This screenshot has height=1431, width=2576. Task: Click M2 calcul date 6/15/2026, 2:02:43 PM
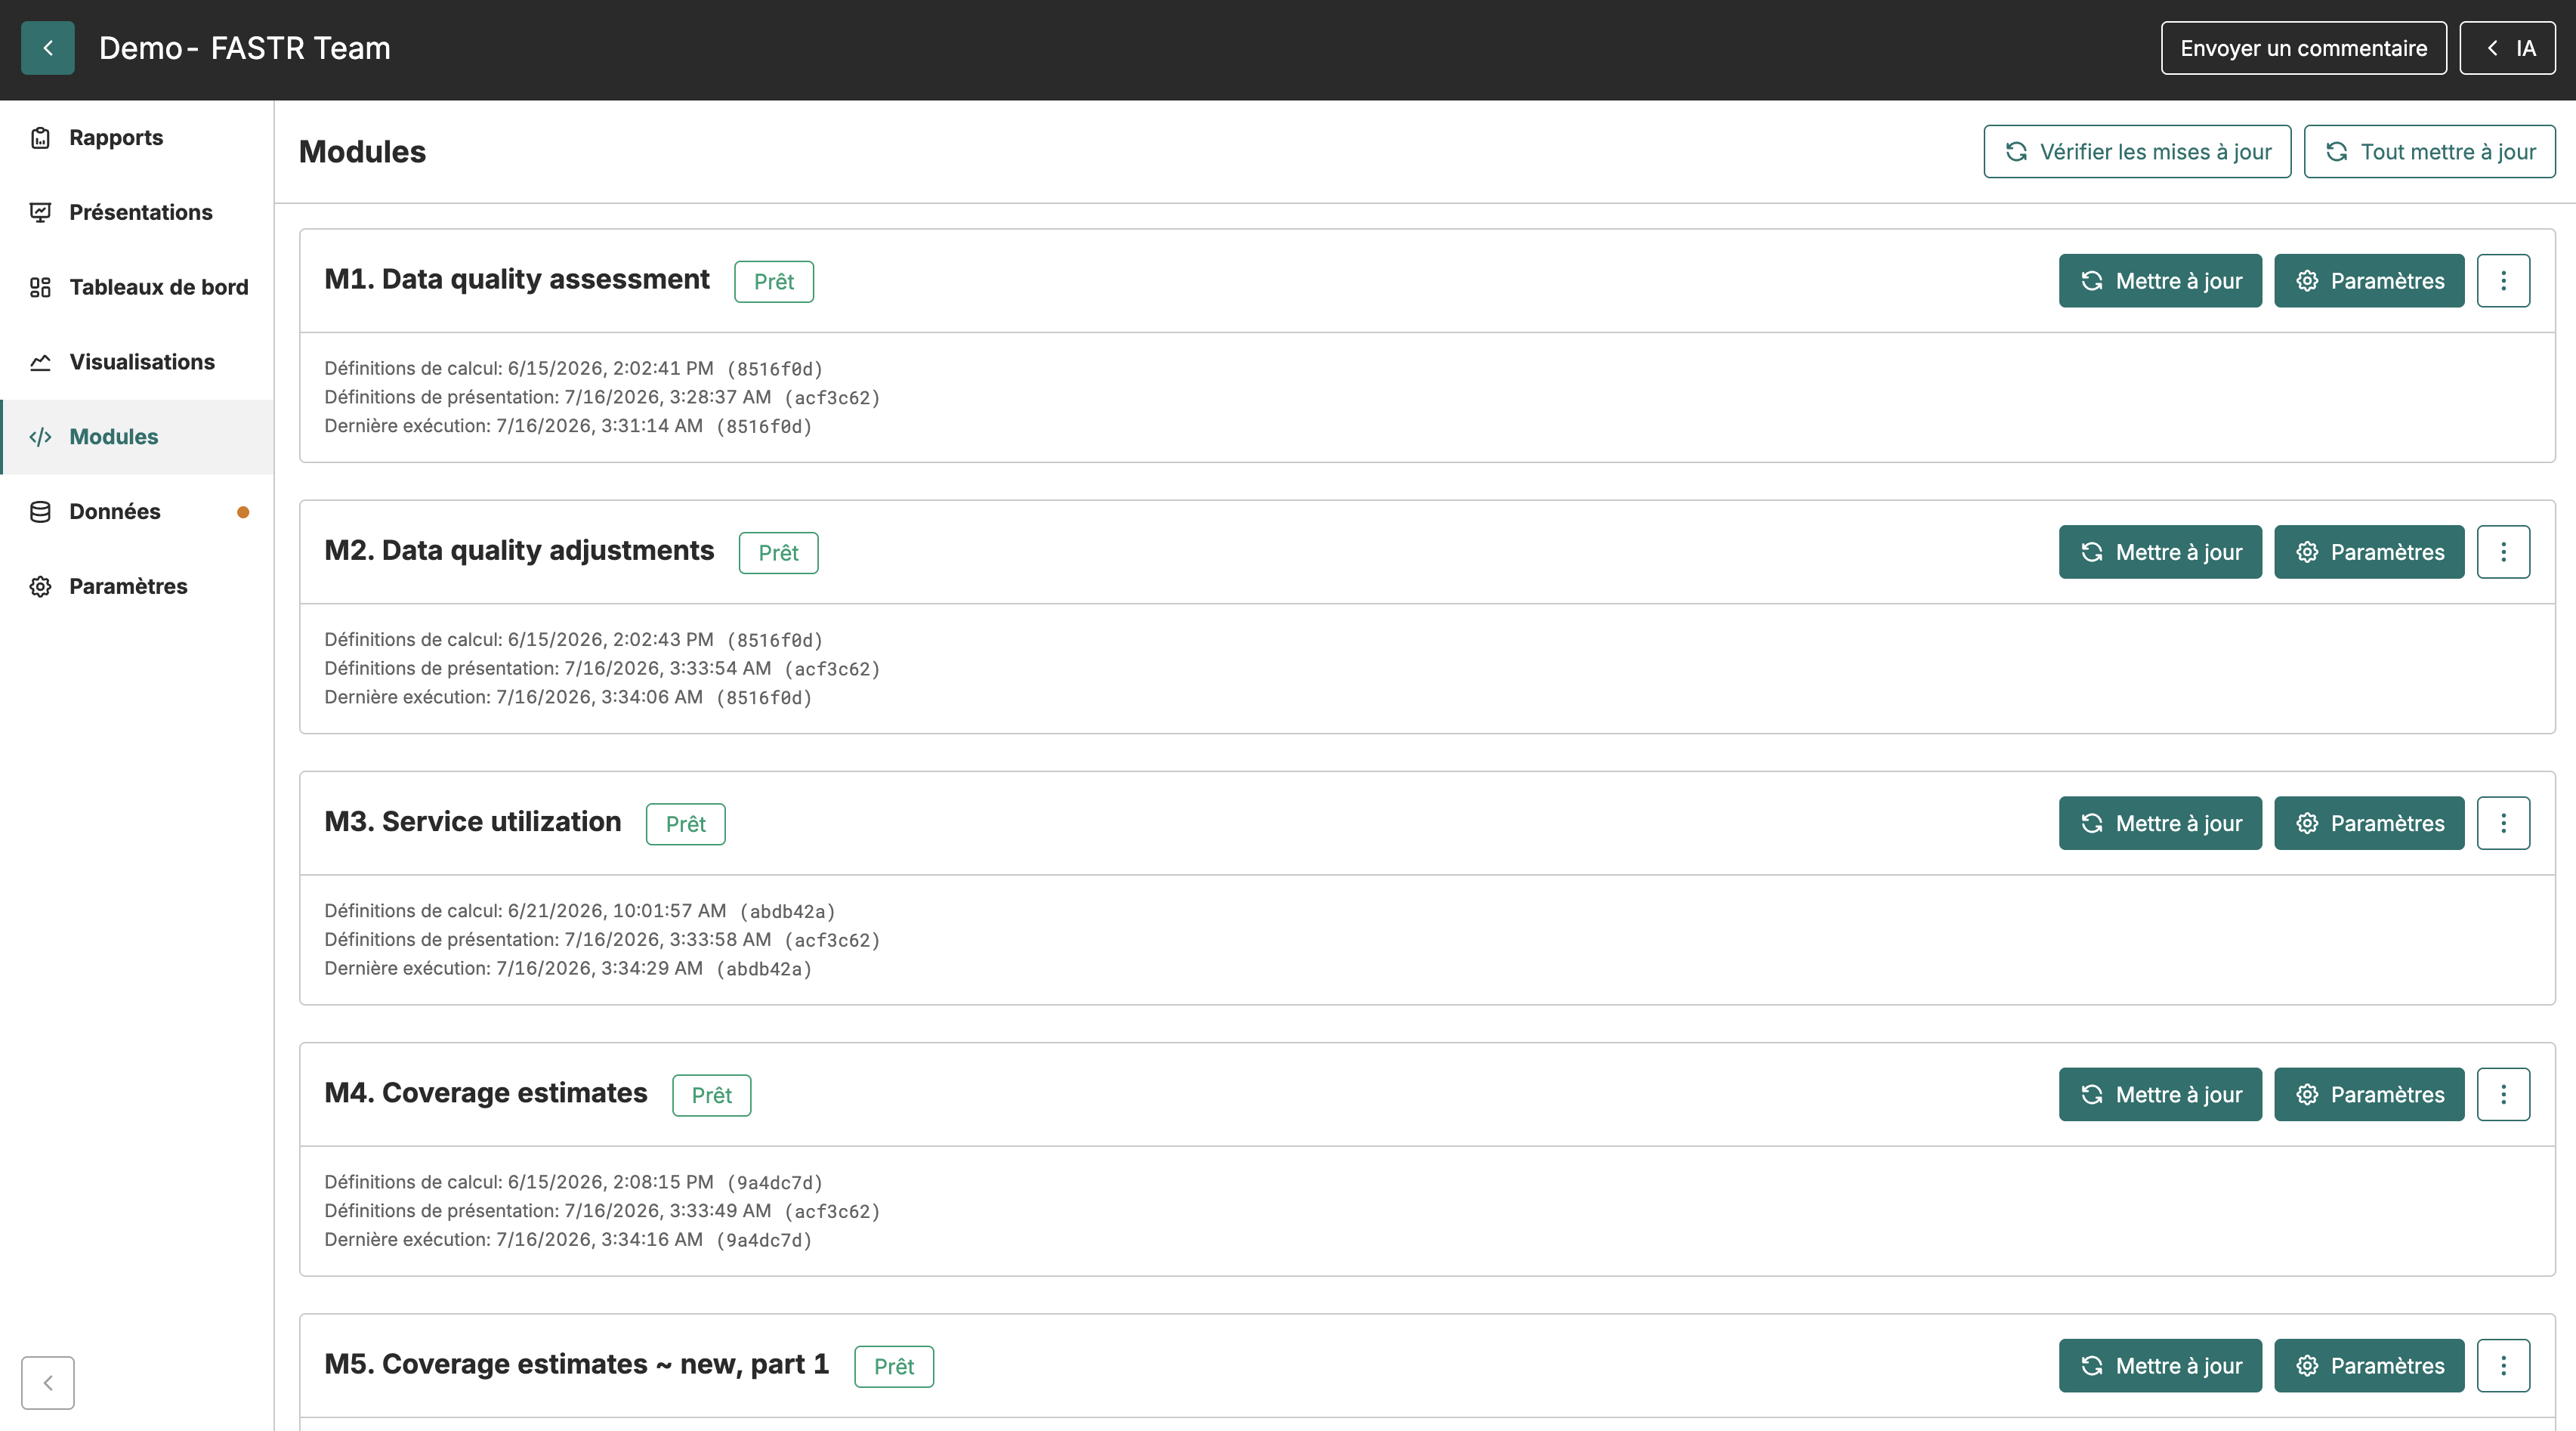[611, 640]
